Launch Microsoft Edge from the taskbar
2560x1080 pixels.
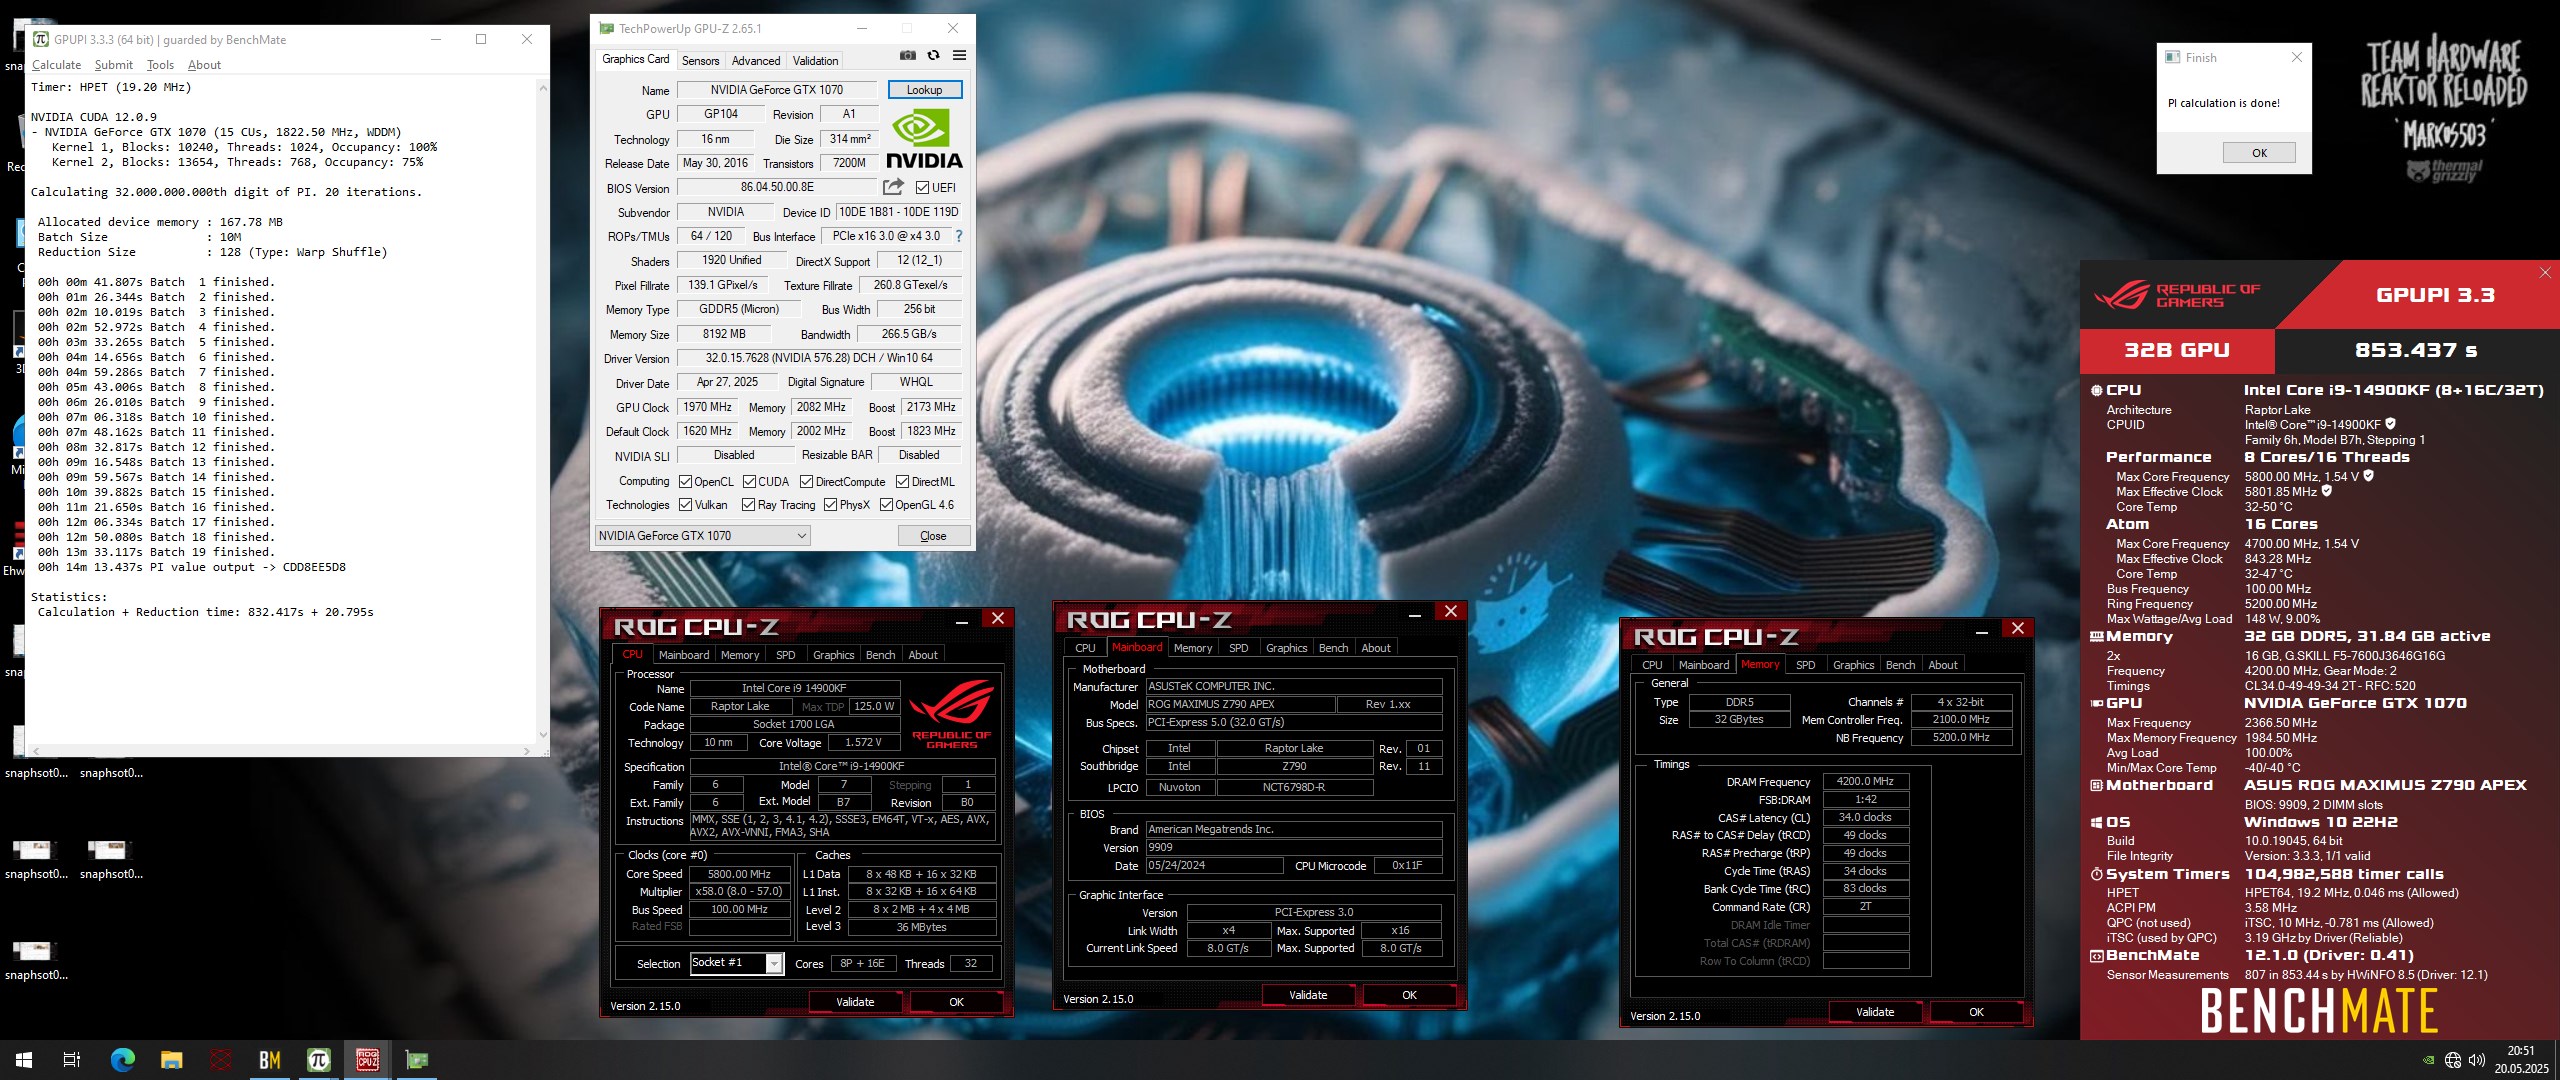click(122, 1060)
